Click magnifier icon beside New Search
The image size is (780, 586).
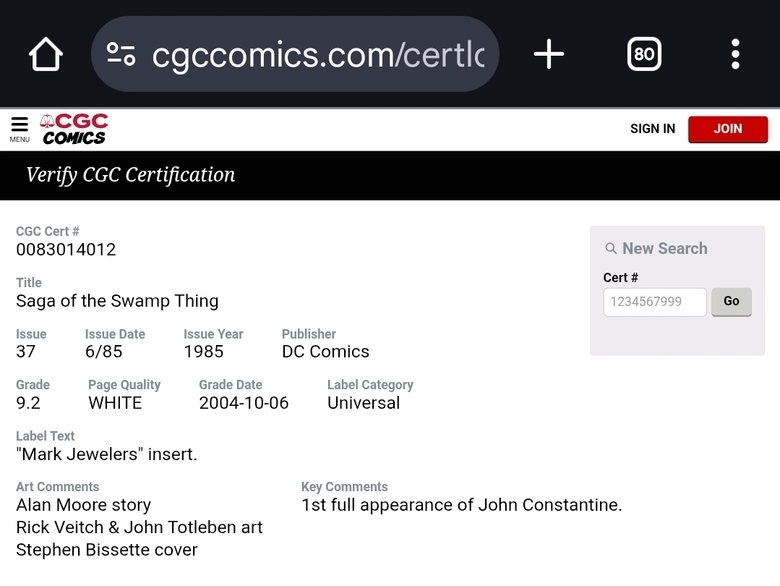point(610,249)
